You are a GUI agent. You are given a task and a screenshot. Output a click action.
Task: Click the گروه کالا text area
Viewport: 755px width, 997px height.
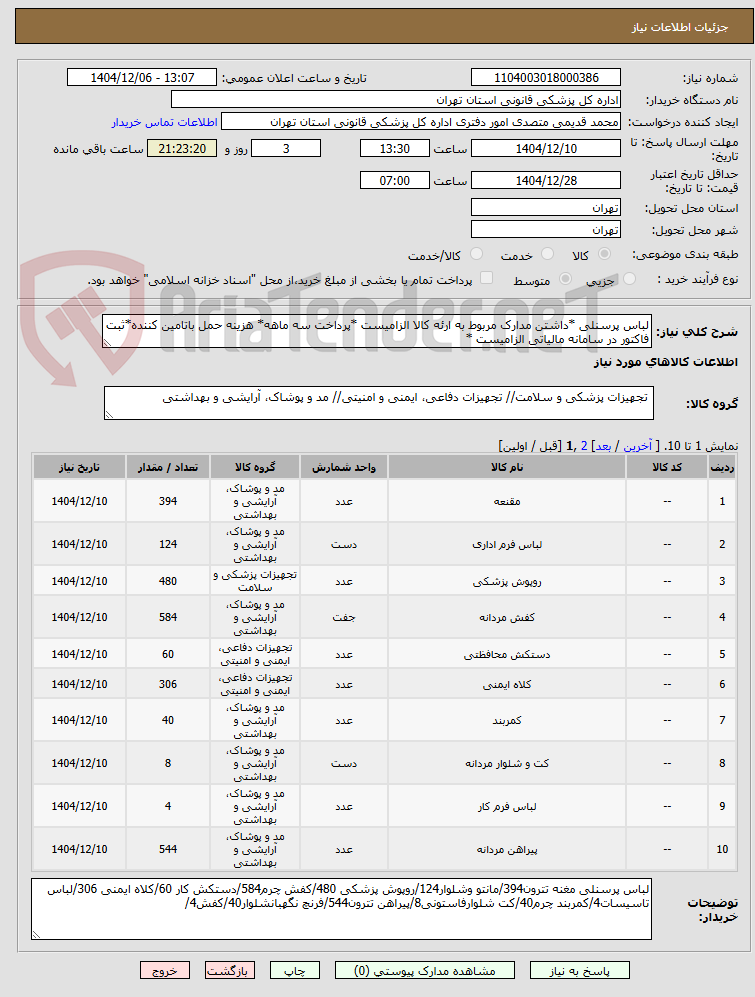[x=378, y=403]
